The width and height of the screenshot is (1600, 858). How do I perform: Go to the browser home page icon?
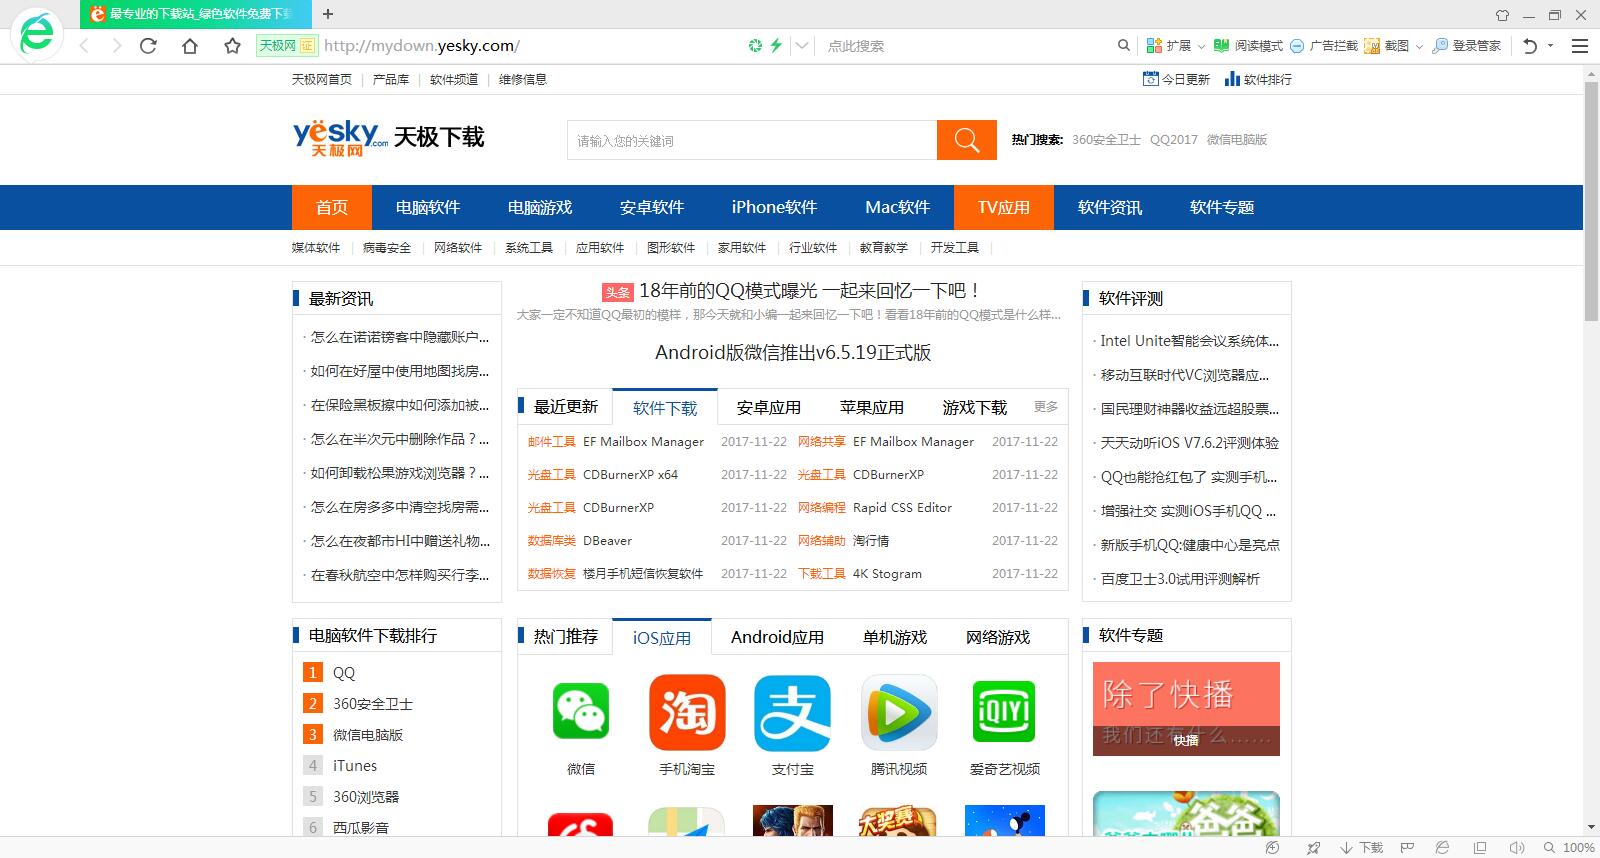click(190, 46)
